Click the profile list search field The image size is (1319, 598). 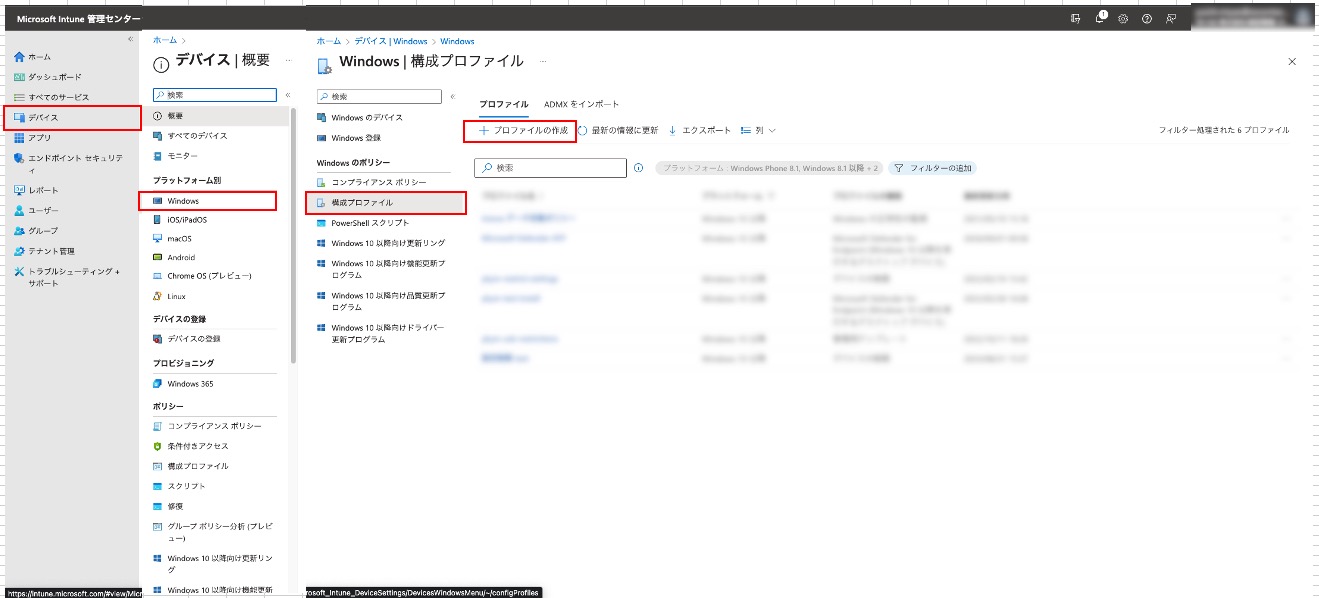click(x=550, y=168)
